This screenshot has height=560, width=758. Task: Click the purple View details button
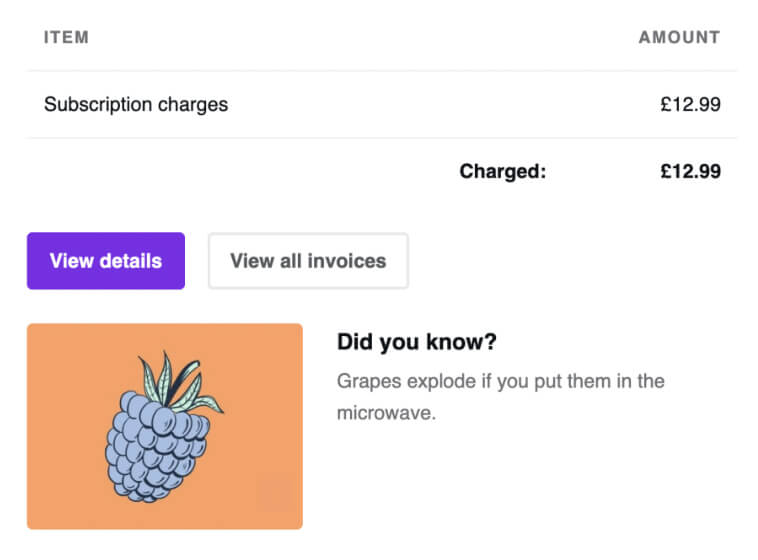pos(105,261)
